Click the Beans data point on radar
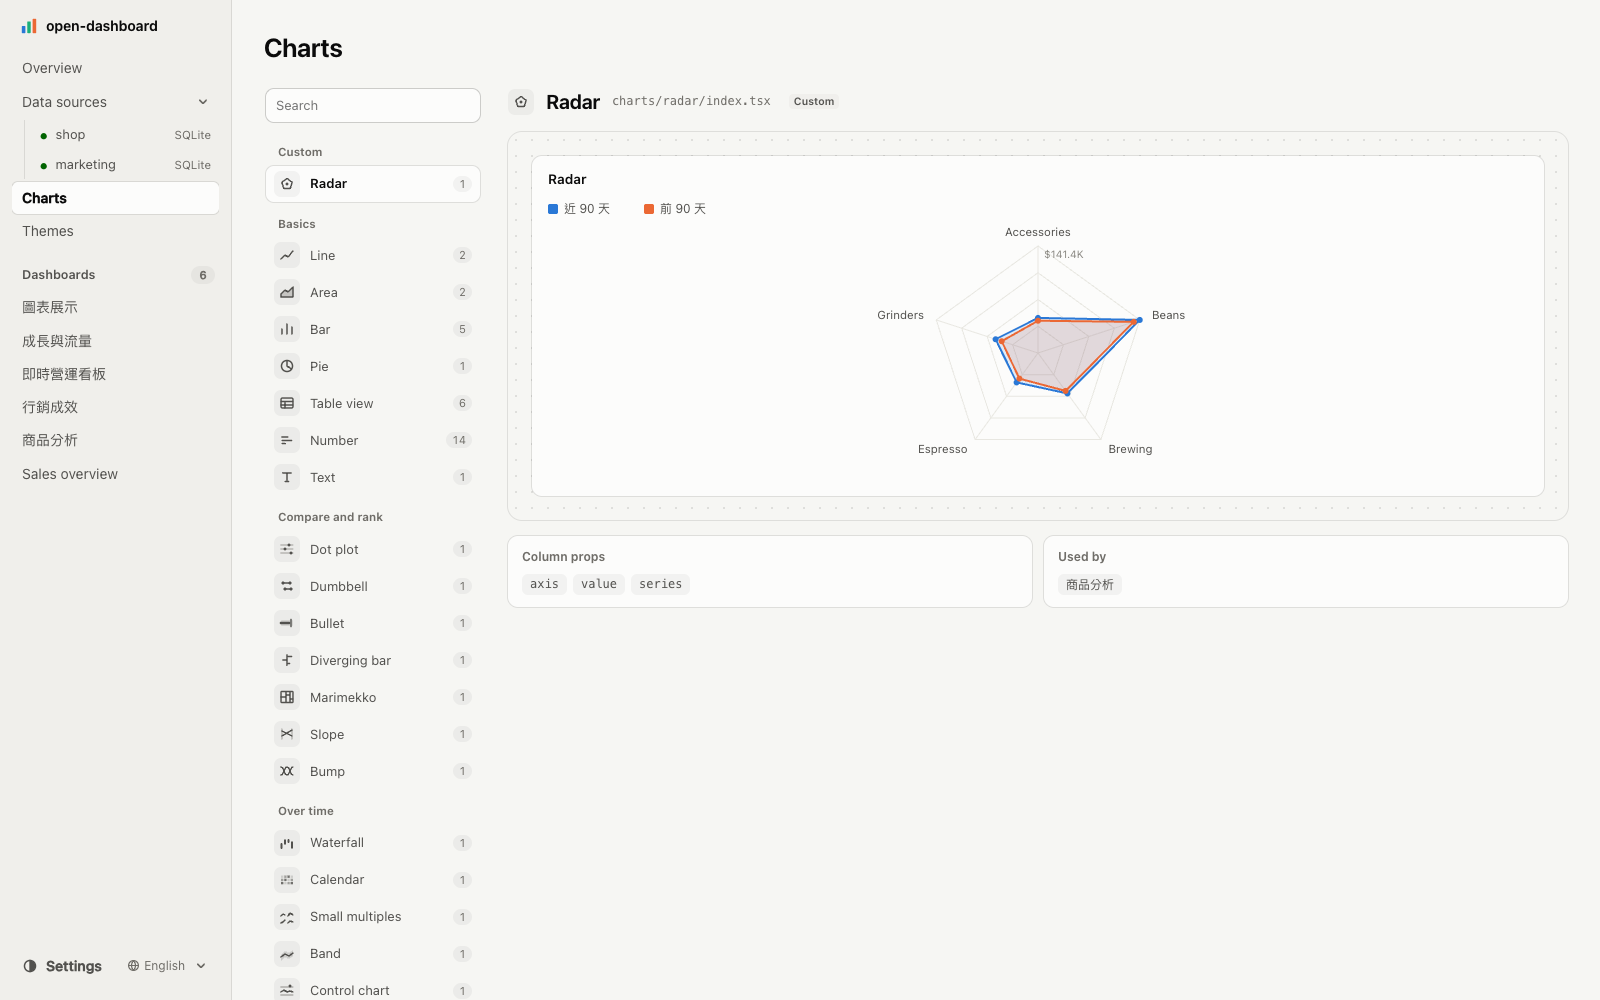Image resolution: width=1600 pixels, height=1000 pixels. tap(1139, 320)
